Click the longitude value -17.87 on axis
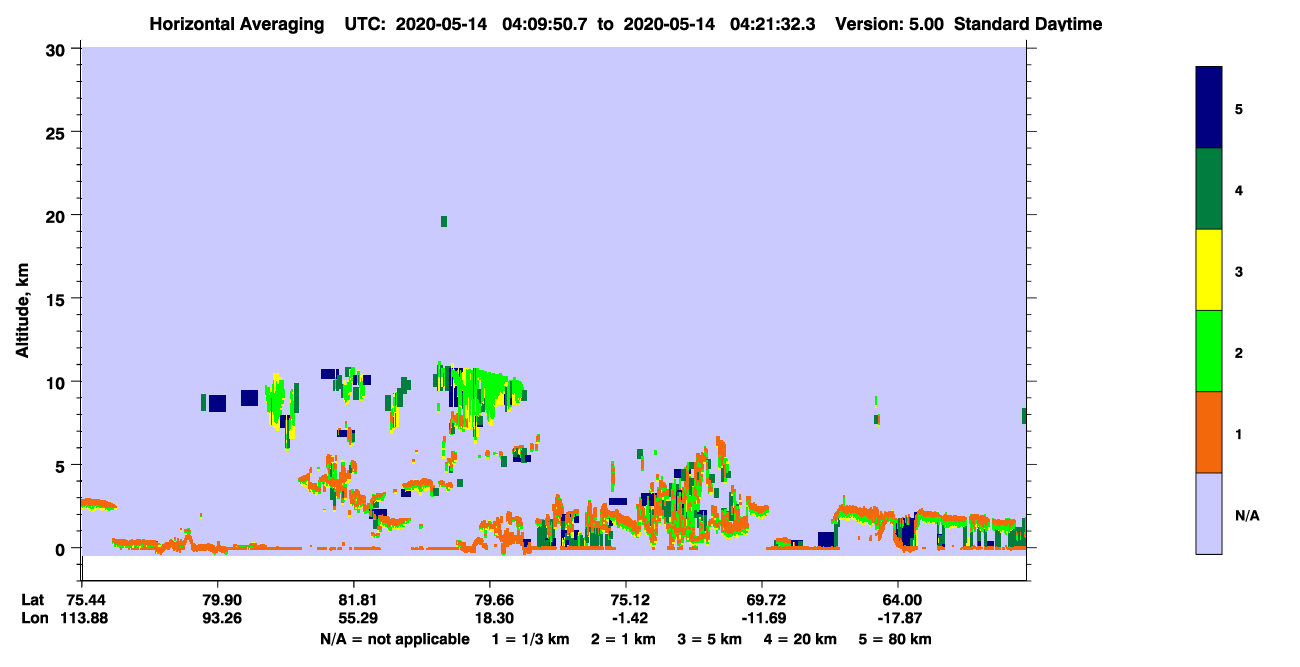This screenshot has height=667, width=1300. [x=898, y=618]
